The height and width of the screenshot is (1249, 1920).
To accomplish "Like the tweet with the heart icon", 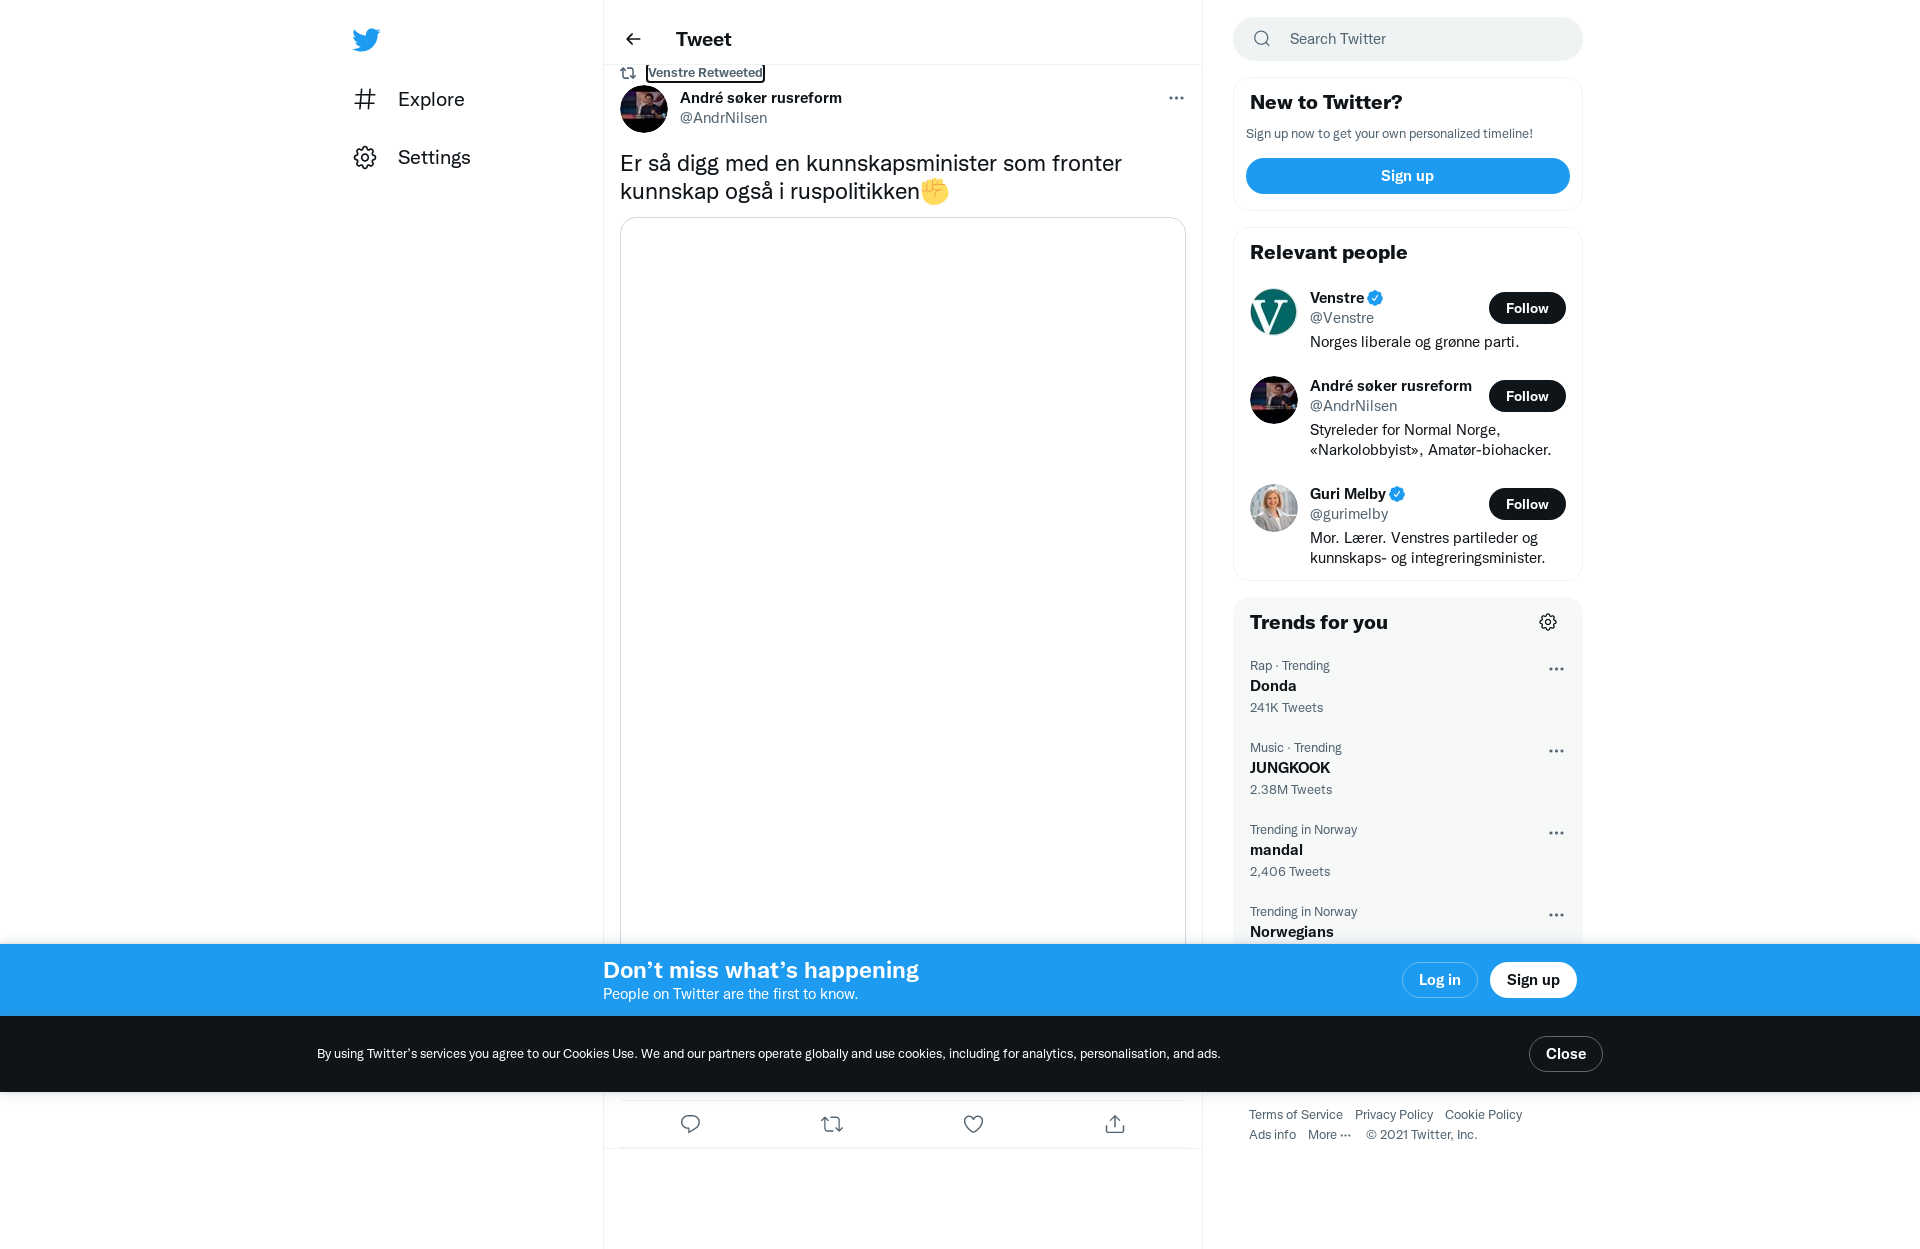I will 973,1124.
